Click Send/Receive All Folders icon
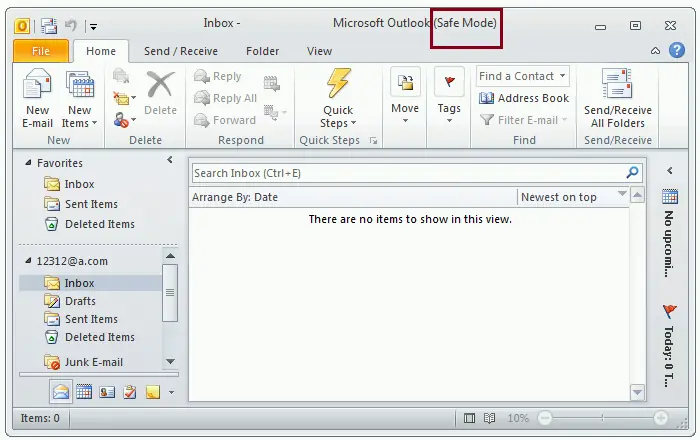This screenshot has width=700, height=440. 617,83
